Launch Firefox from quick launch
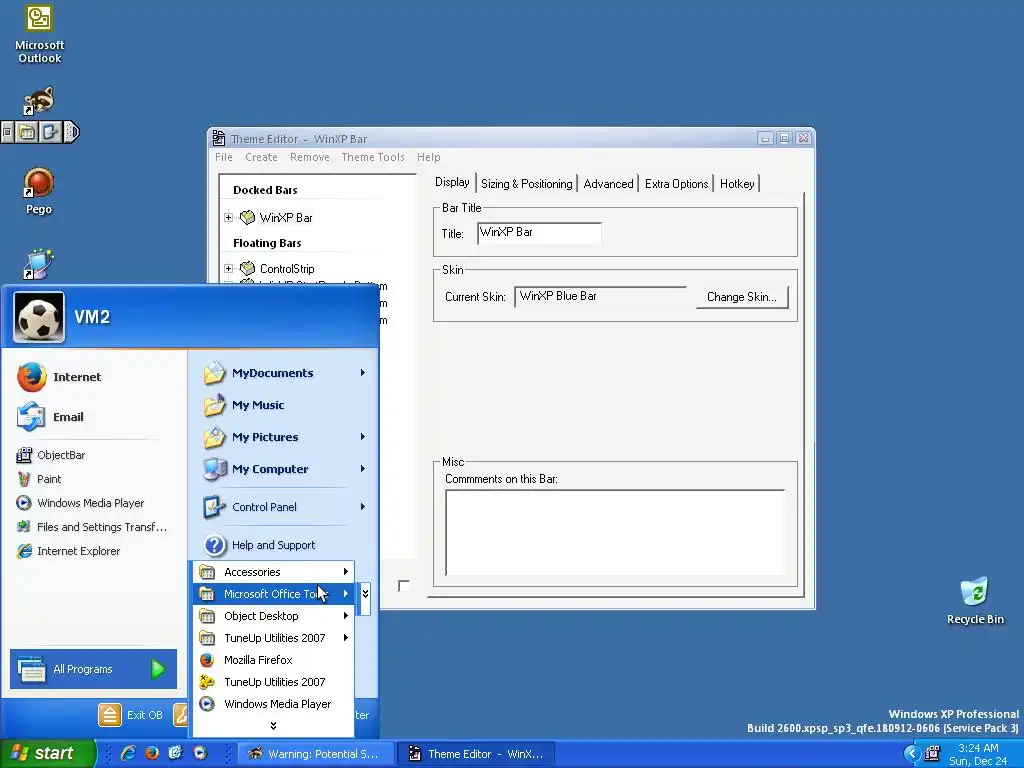This screenshot has width=1024, height=768. pyautogui.click(x=152, y=754)
